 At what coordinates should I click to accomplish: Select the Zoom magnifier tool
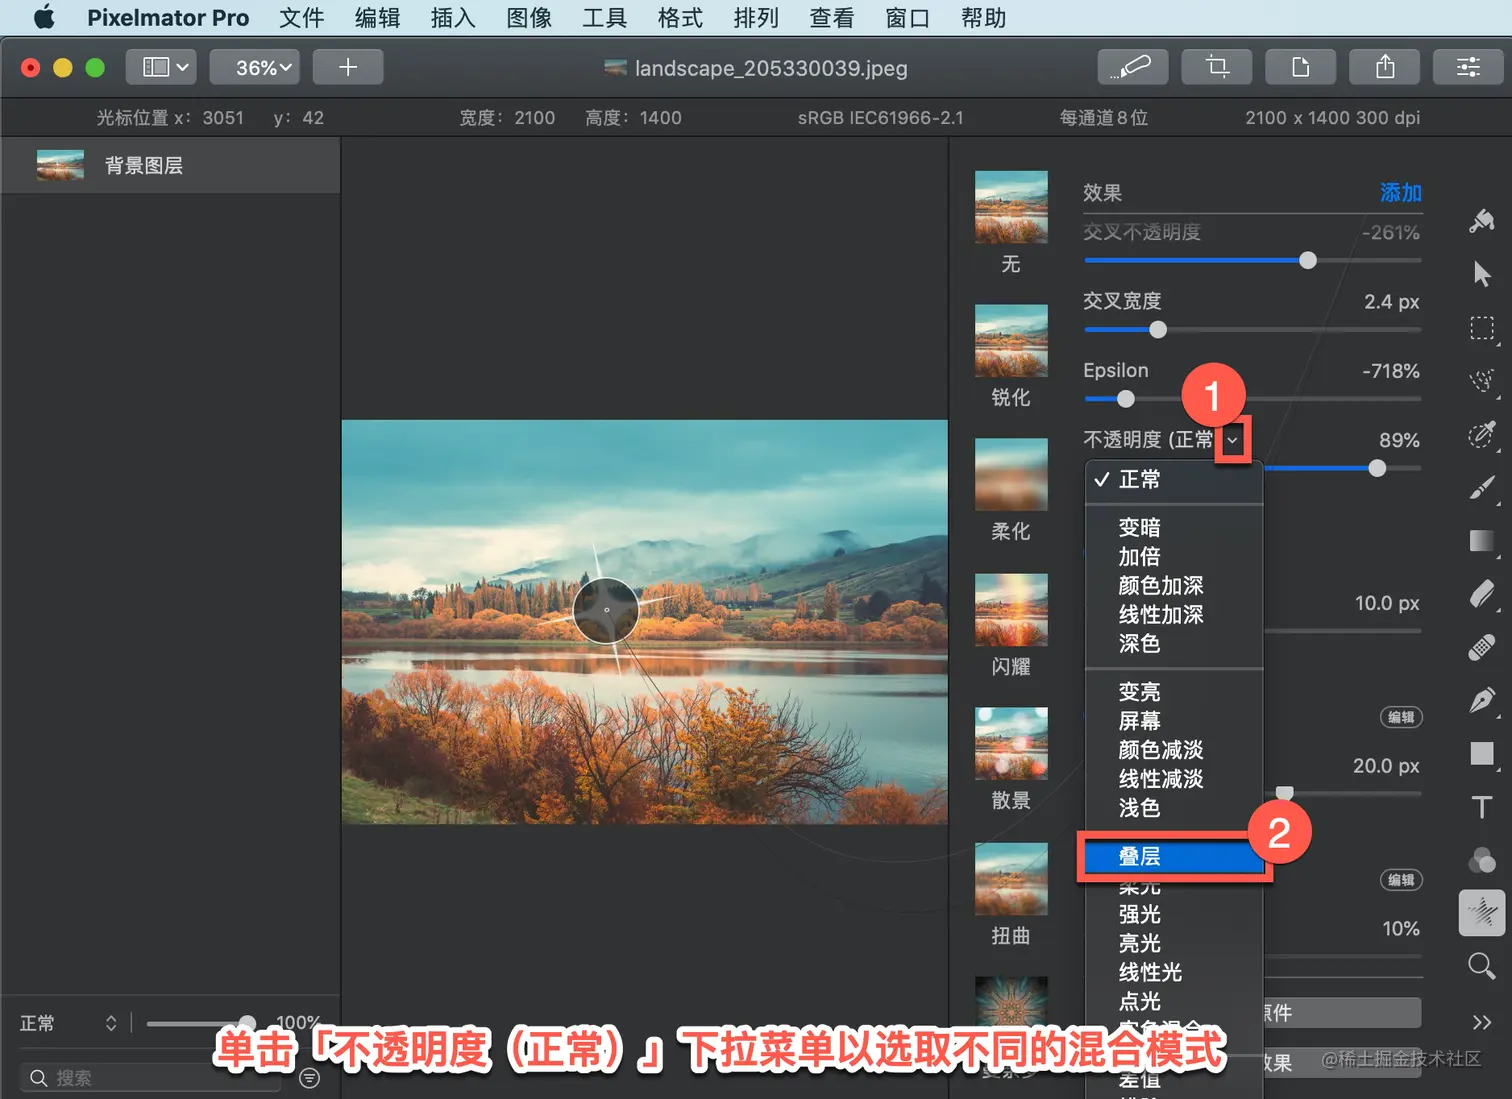tap(1482, 966)
